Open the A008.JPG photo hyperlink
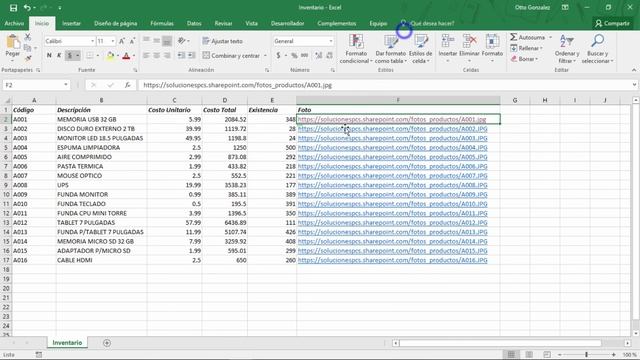The width and height of the screenshot is (640, 360). click(392, 185)
